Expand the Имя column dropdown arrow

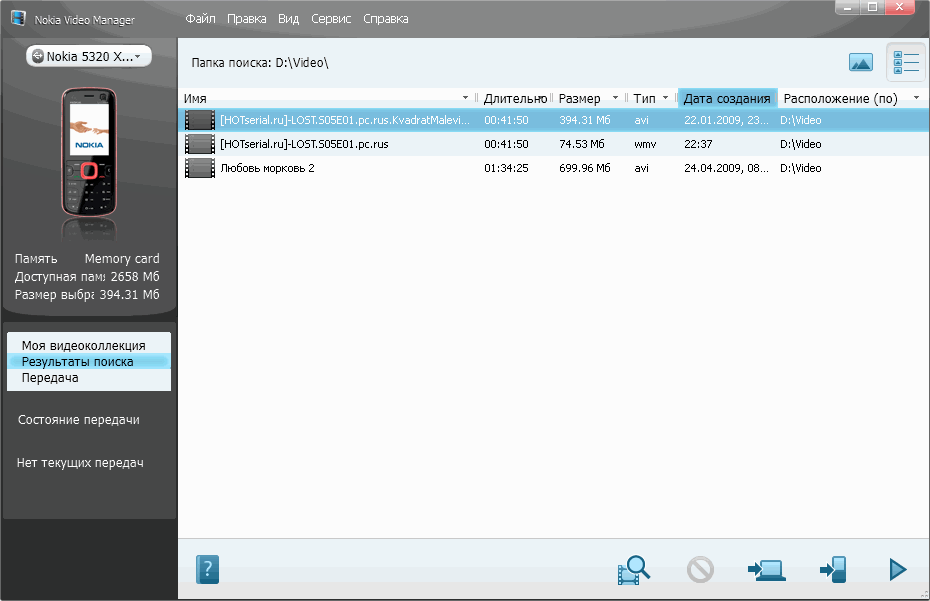pos(465,98)
